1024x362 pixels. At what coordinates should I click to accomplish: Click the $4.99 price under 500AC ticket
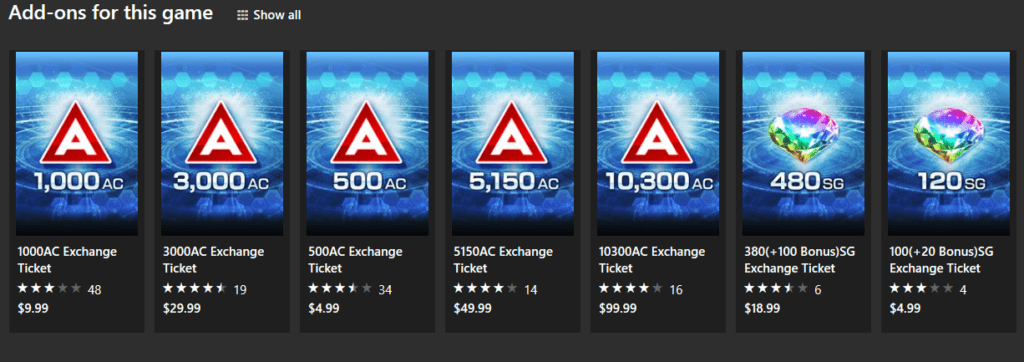point(323,308)
